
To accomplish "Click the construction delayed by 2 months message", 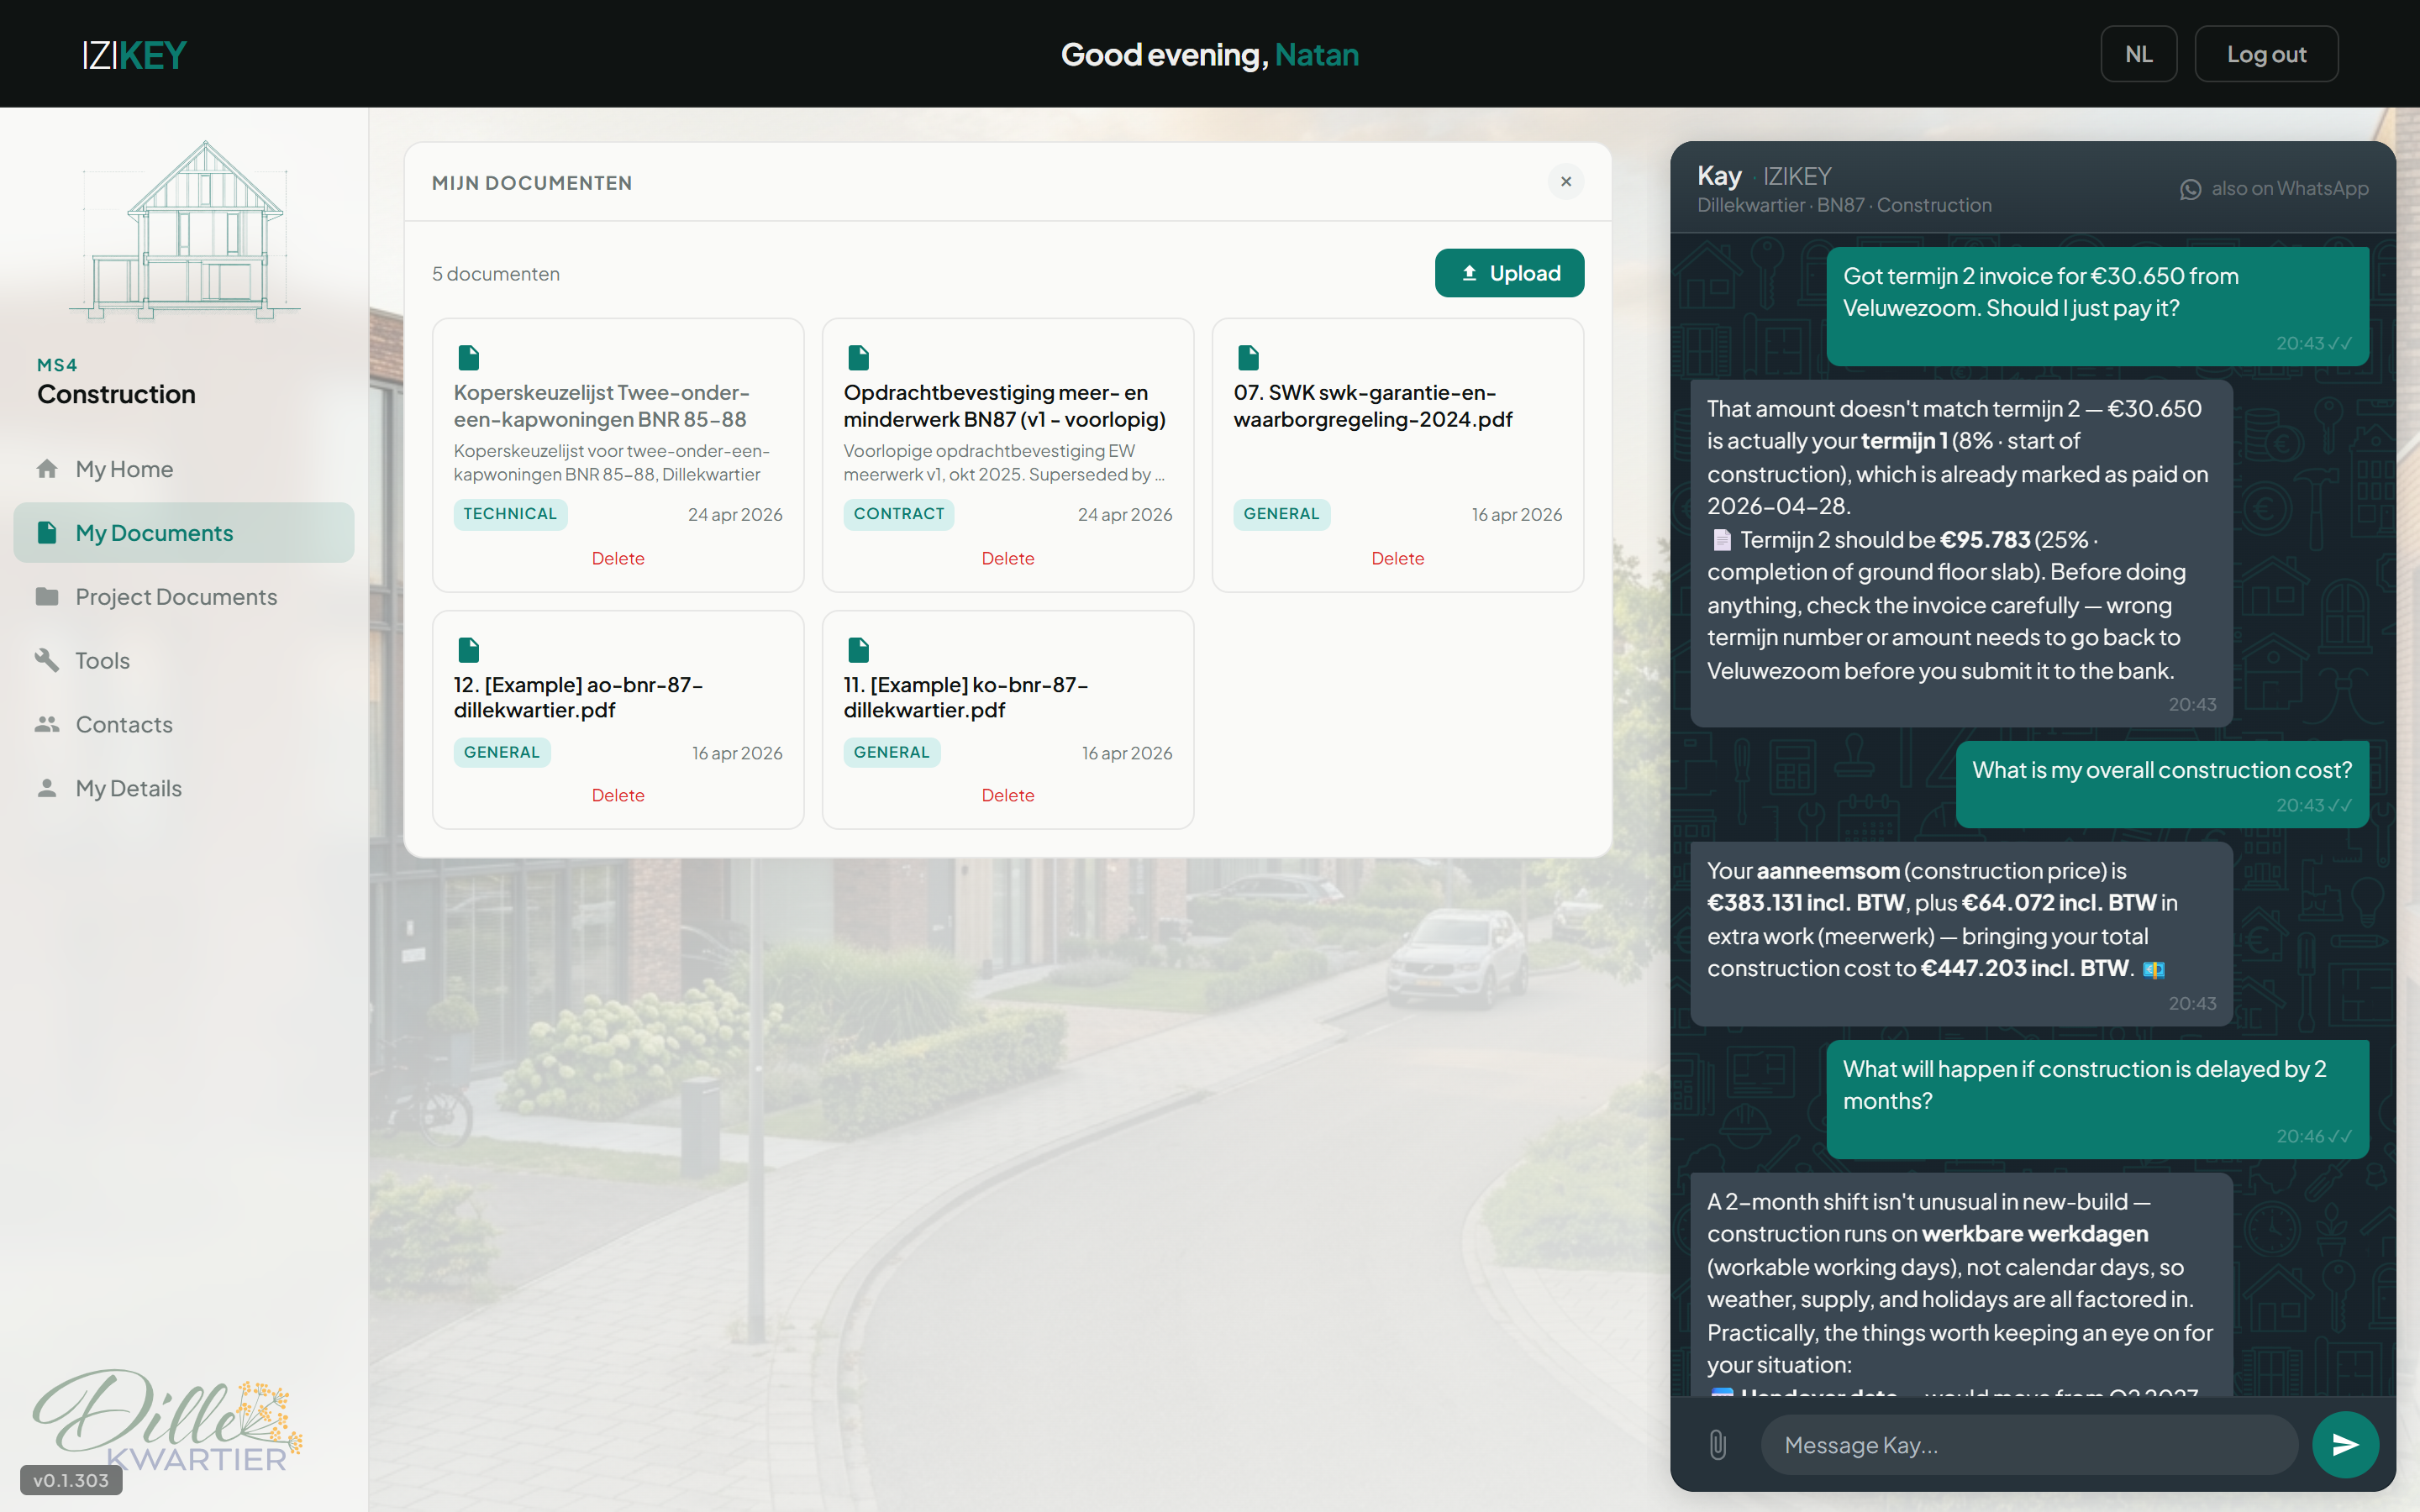I will click(x=2097, y=1099).
